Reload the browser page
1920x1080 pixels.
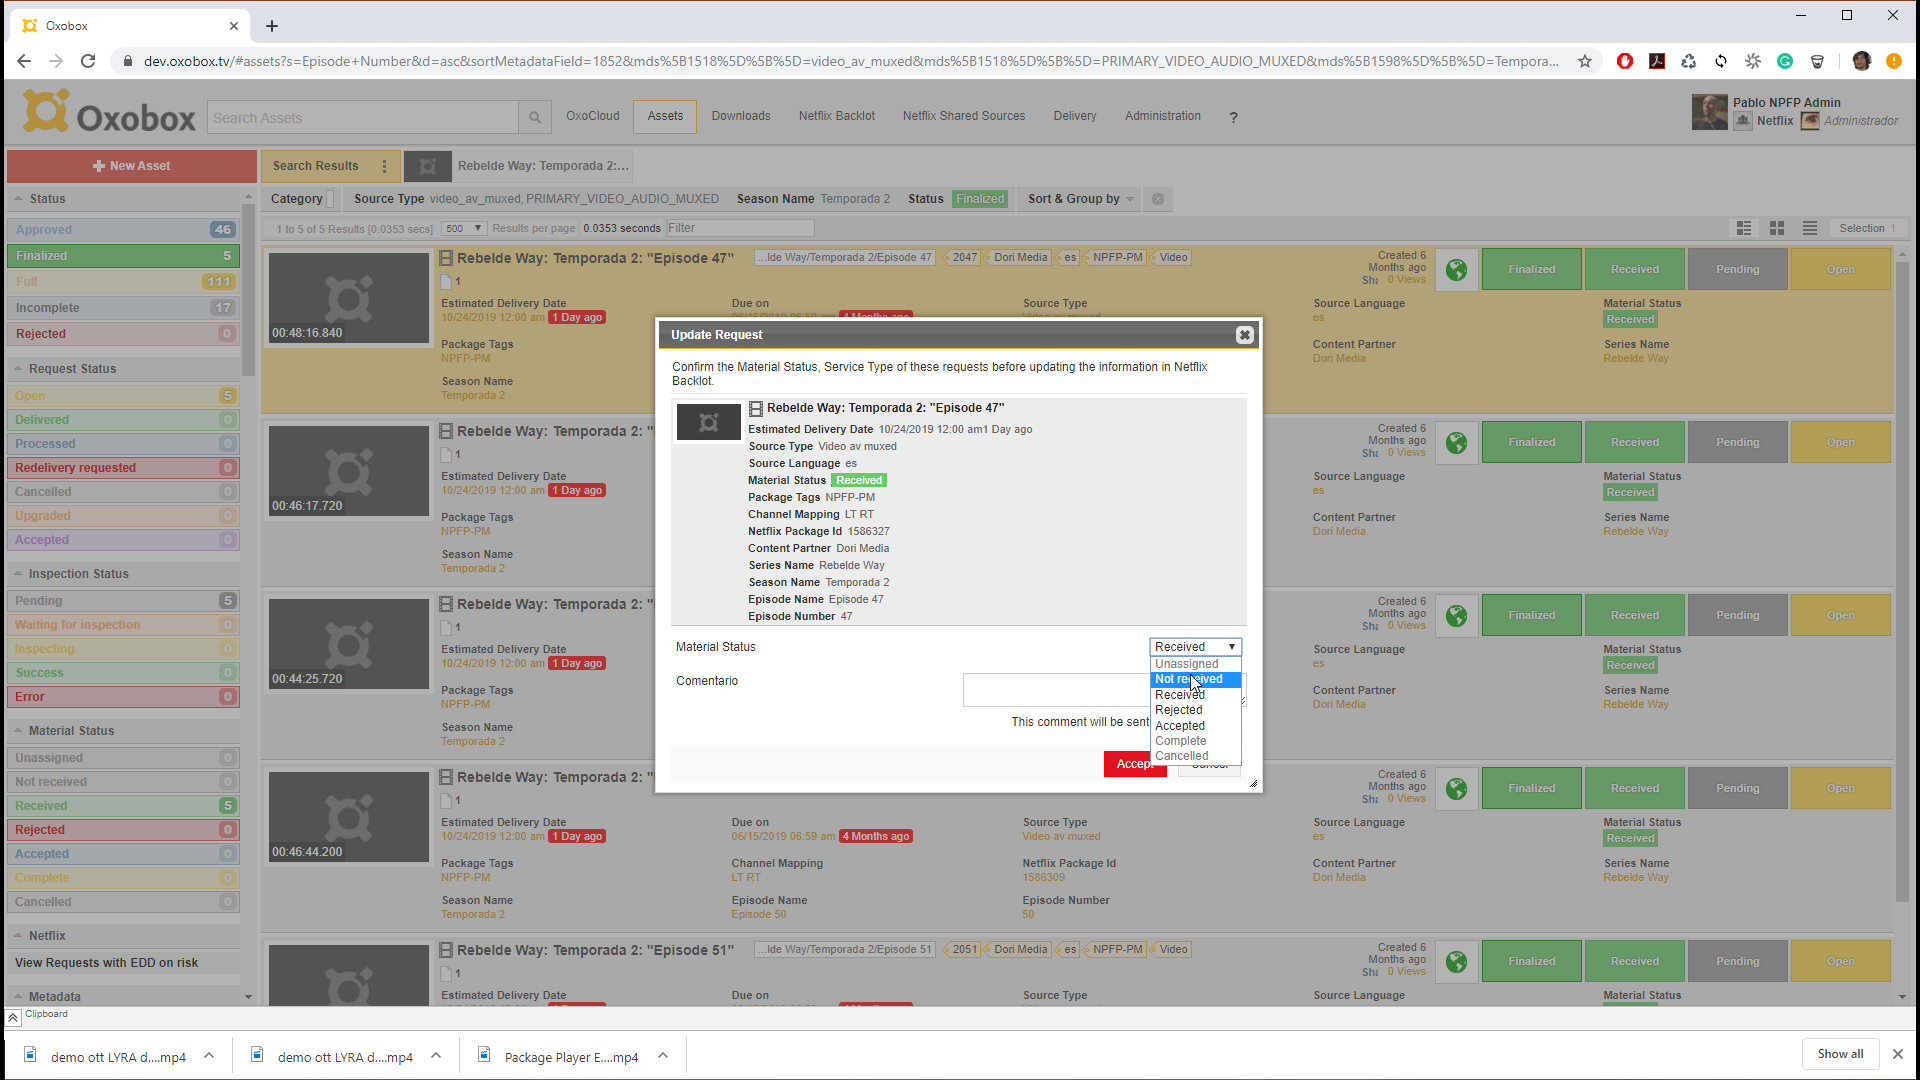(x=88, y=61)
